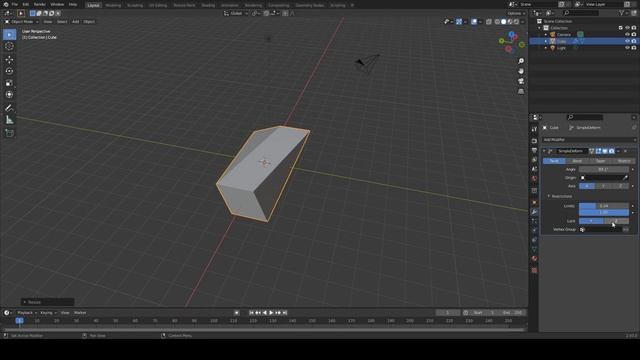Screen dimensions: 640x360
Task: Open the Edit menu
Action: point(26,4)
